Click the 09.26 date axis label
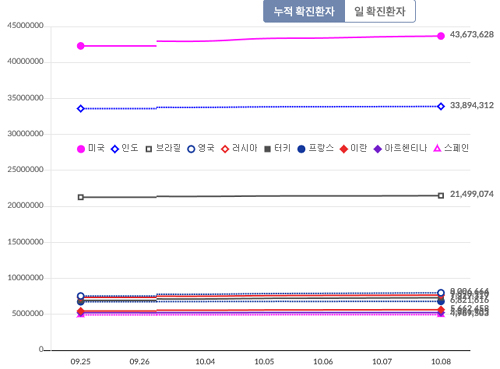Image resolution: width=500 pixels, height=369 pixels. 139,361
